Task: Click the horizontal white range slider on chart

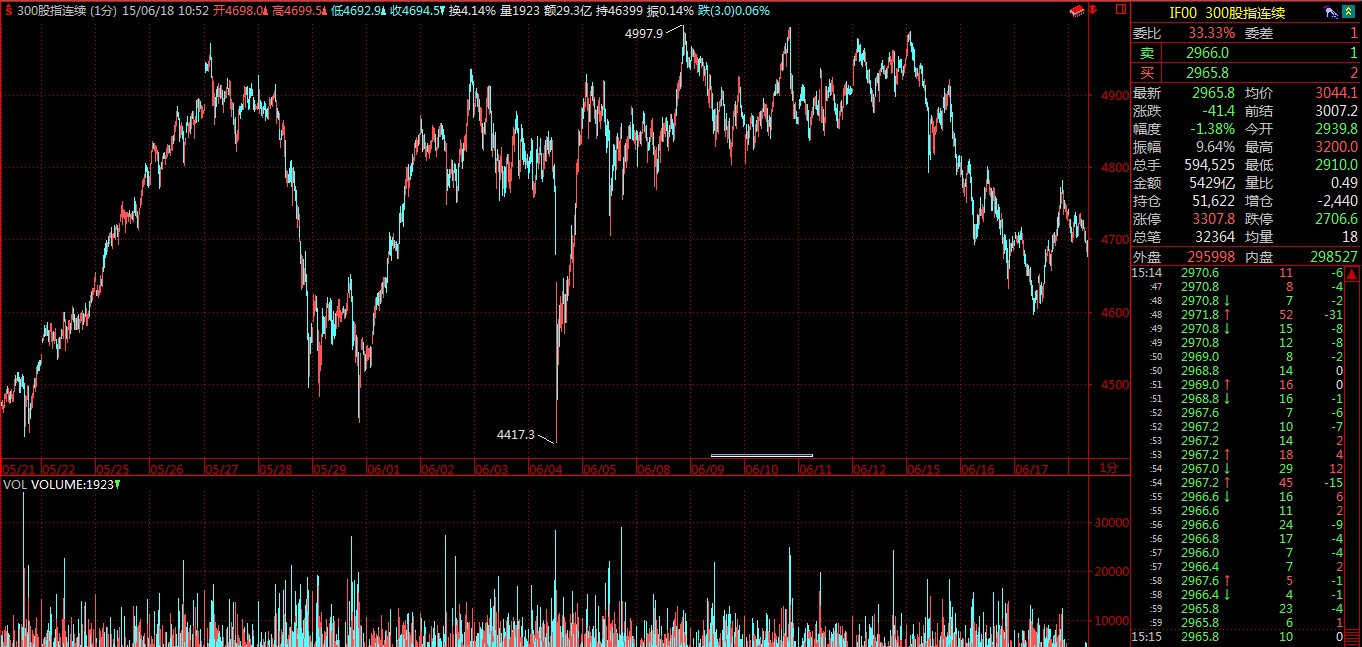Action: tap(761, 456)
